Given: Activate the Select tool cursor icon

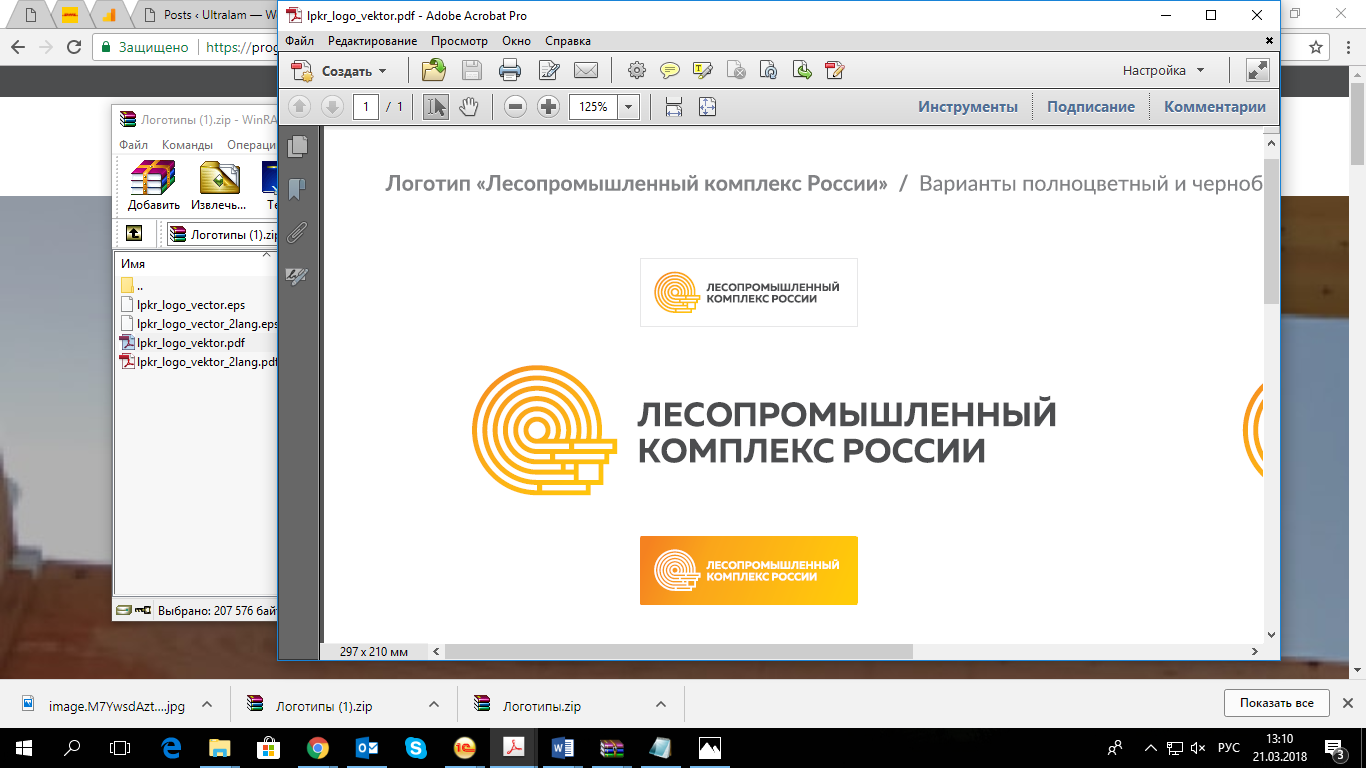Looking at the screenshot, I should point(435,106).
